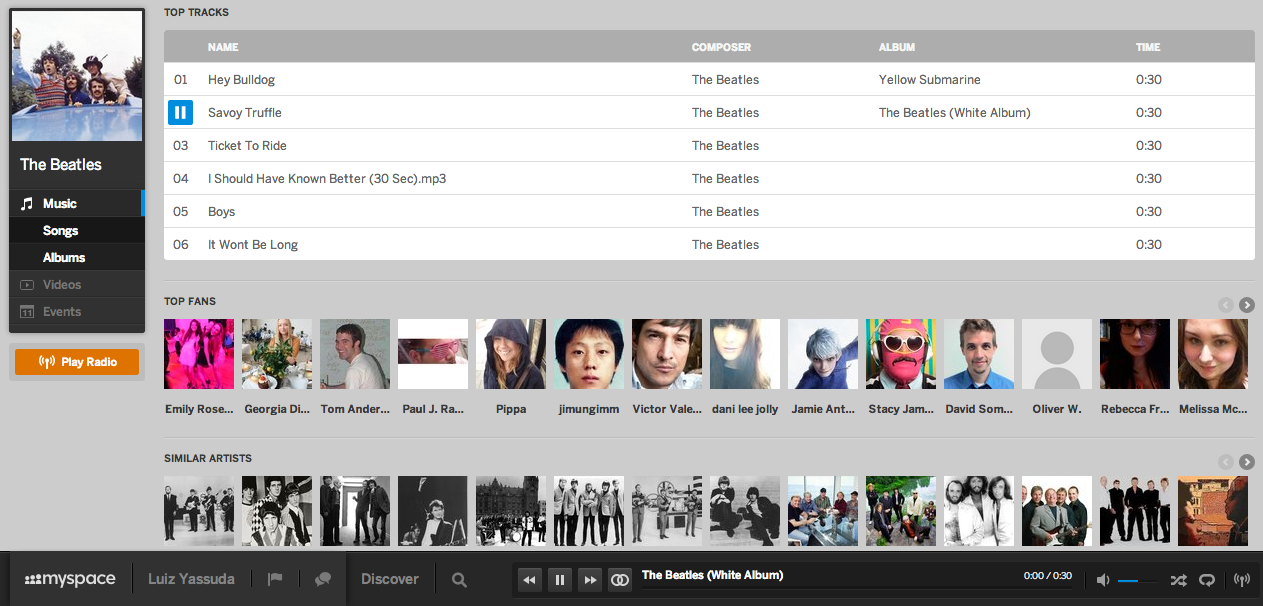The image size is (1263, 606).
Task: Open composer The Beatles in Hey Bulldog row
Action: [x=725, y=79]
